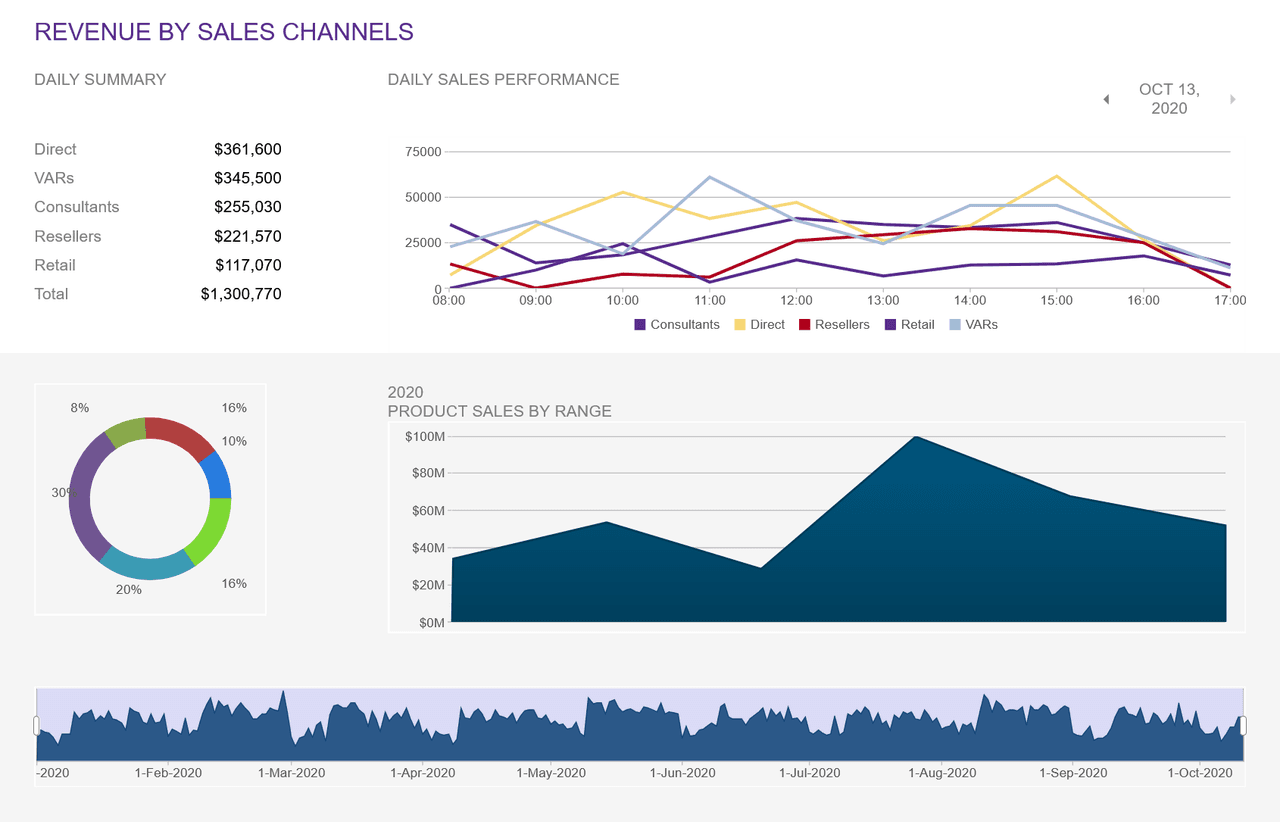
Task: Click the Product Sales by Range heading
Action: [x=500, y=411]
